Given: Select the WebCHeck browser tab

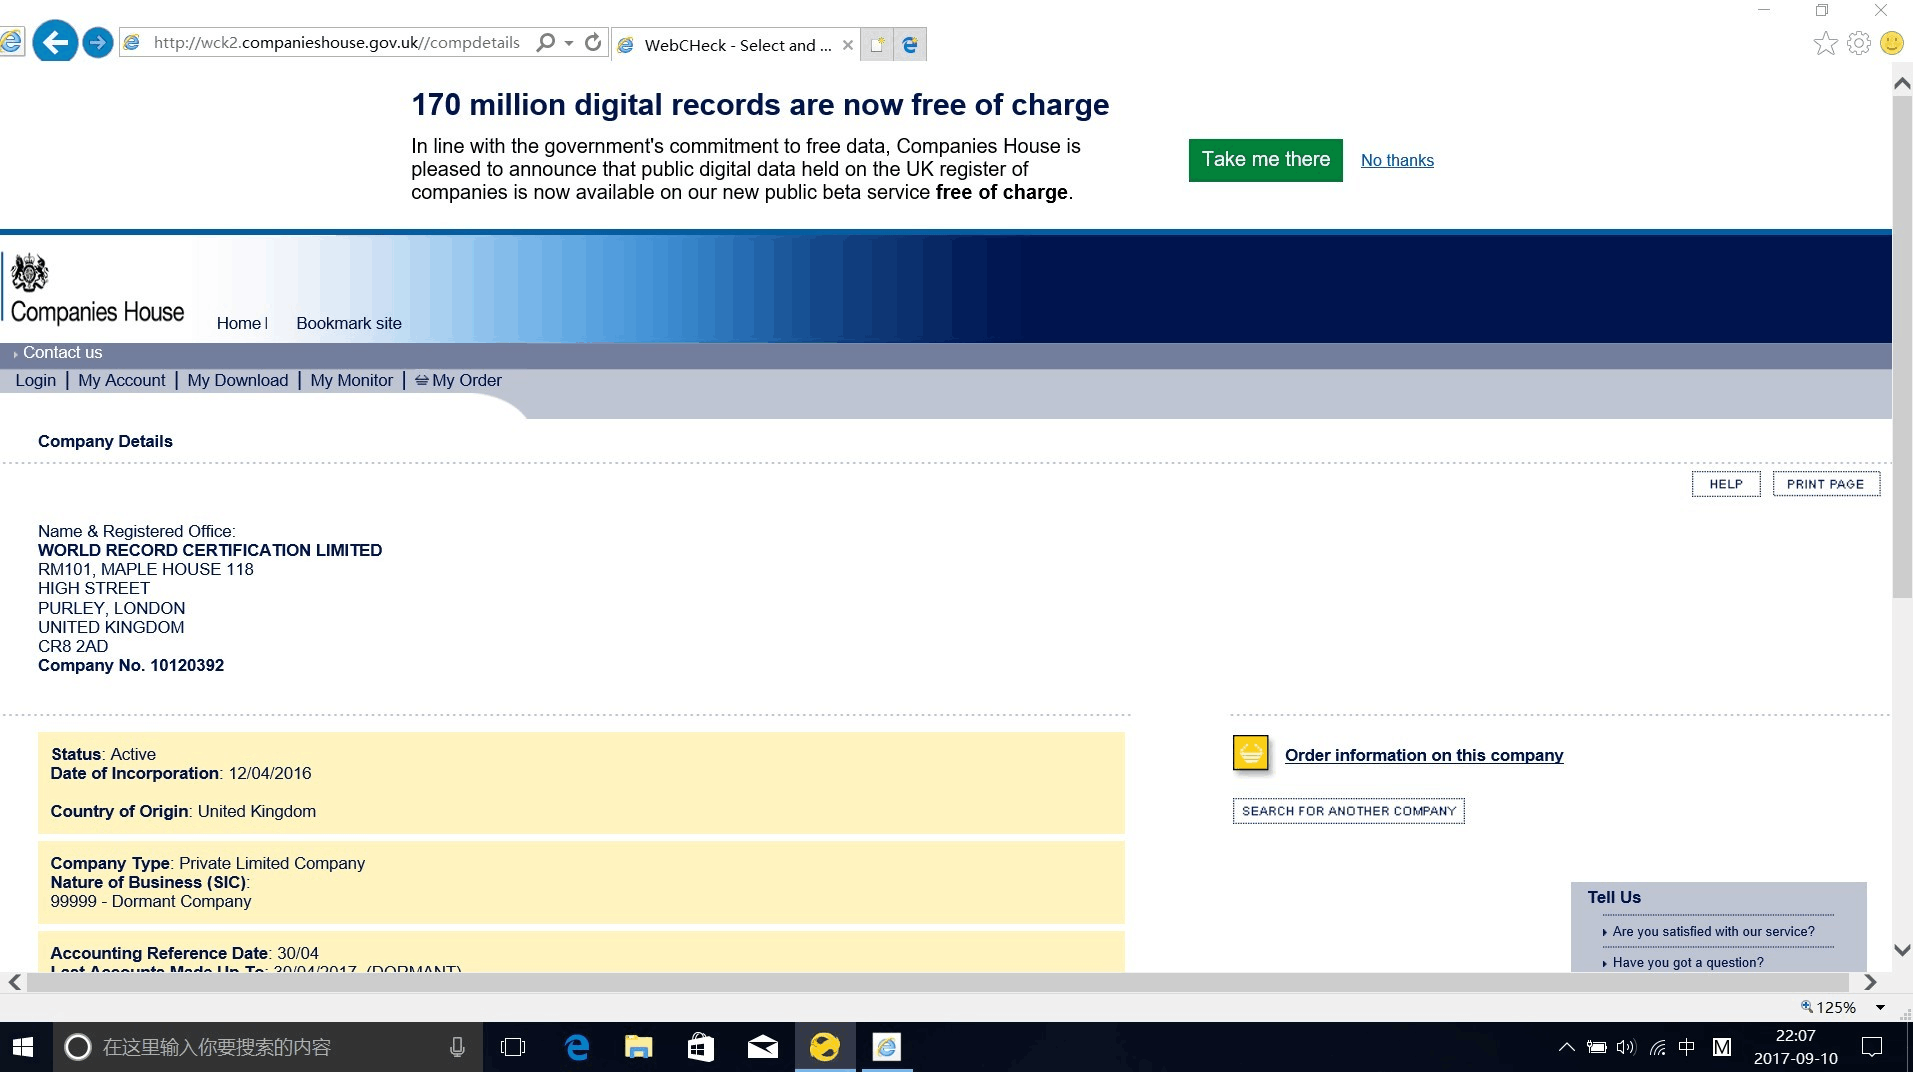Looking at the screenshot, I should coord(737,45).
